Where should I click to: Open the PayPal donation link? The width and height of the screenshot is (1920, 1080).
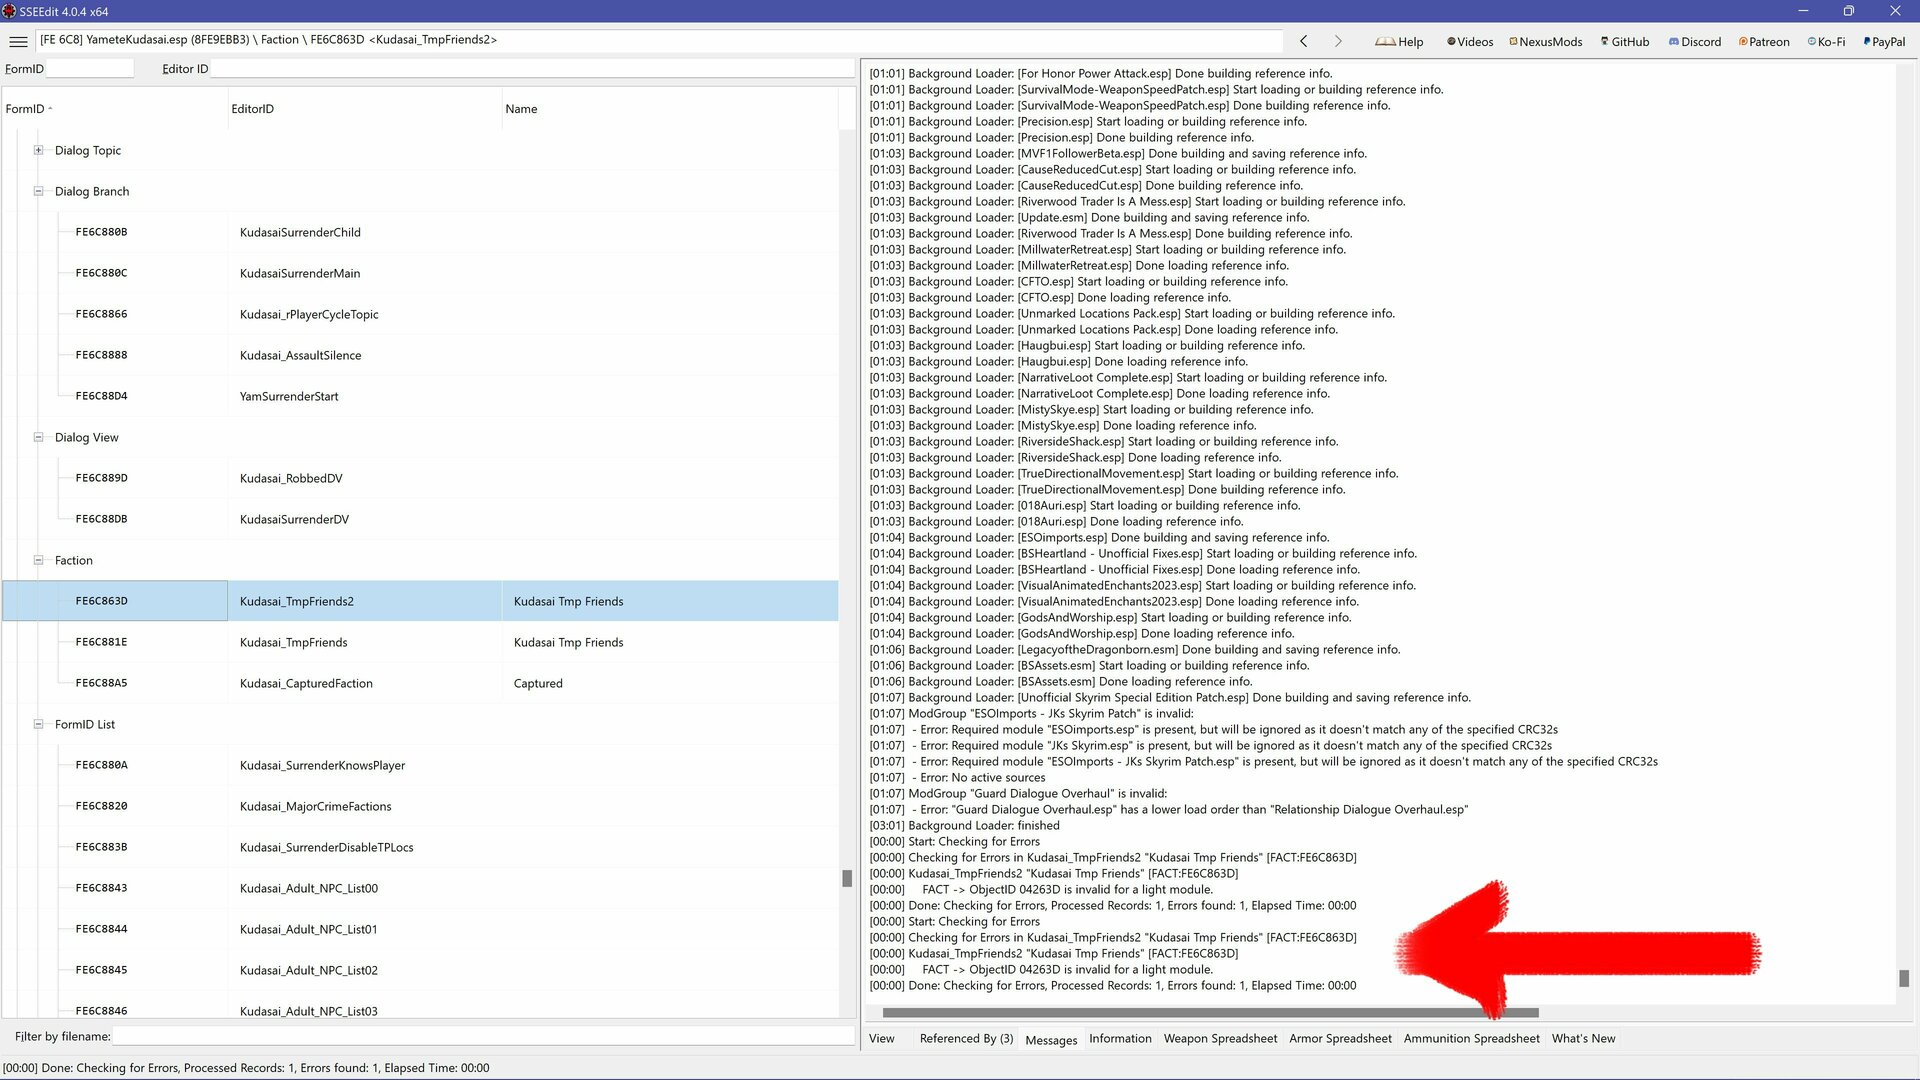click(1884, 42)
